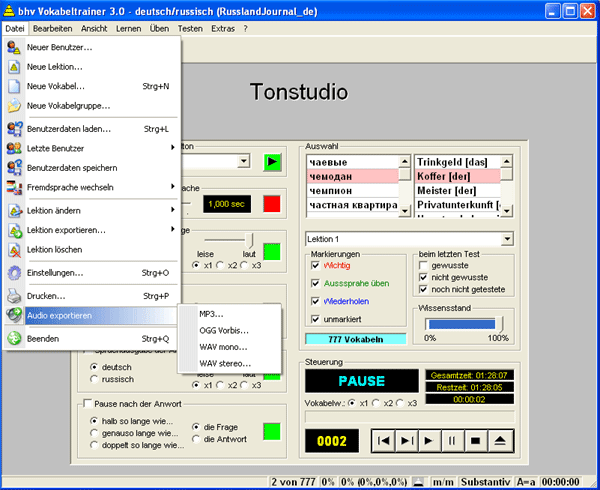600x490 pixels.
Task: Click the Letzte Benutzer icon
Action: pyautogui.click(x=14, y=148)
